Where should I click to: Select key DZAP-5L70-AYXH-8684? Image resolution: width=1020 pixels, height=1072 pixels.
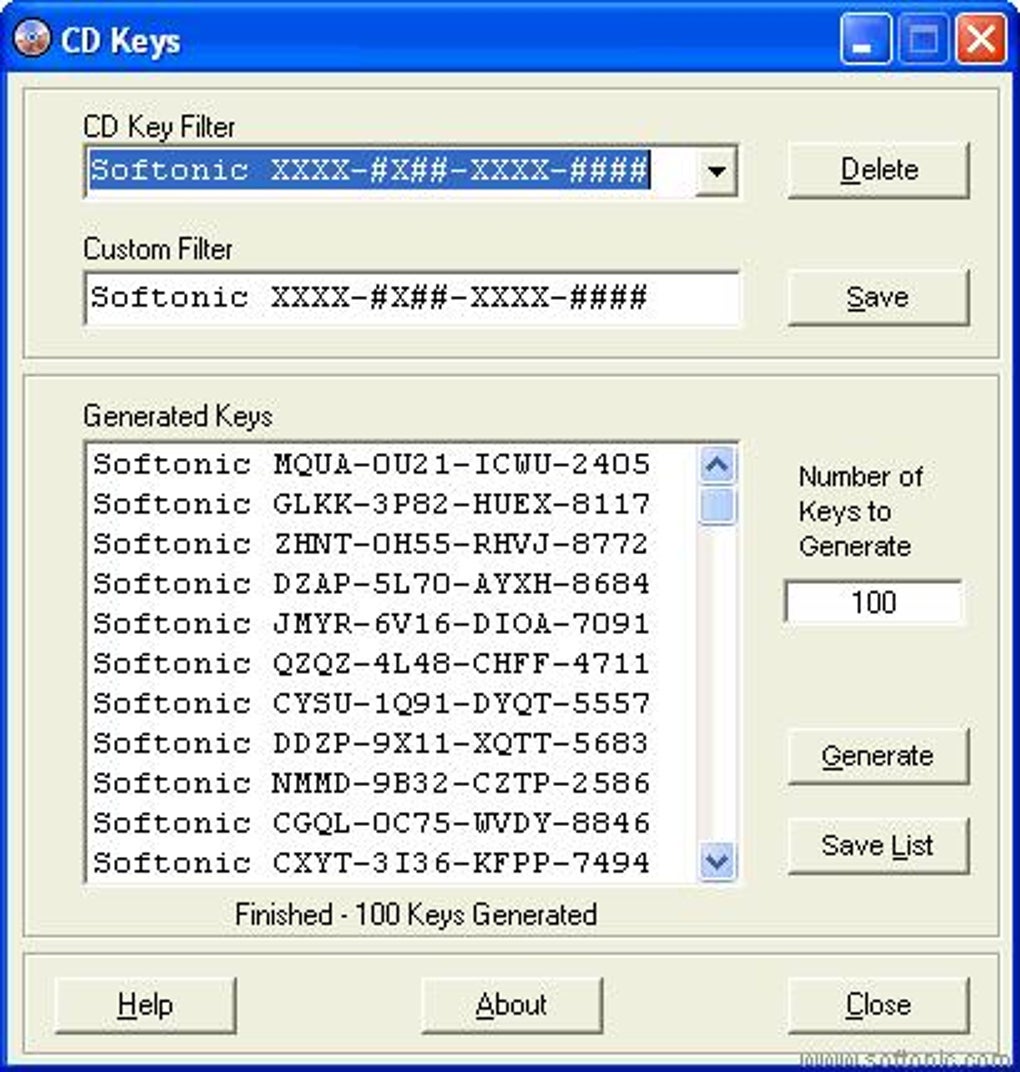[371, 585]
